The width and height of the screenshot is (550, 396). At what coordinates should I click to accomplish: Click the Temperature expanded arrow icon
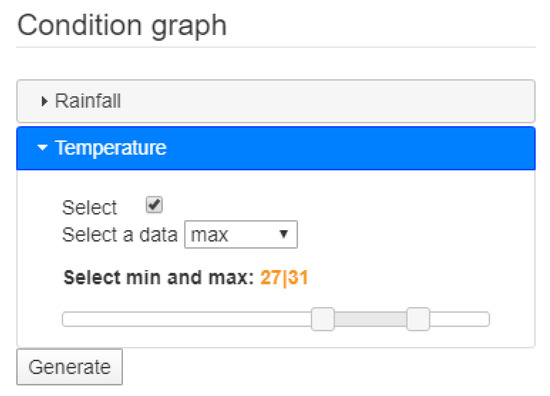point(42,148)
